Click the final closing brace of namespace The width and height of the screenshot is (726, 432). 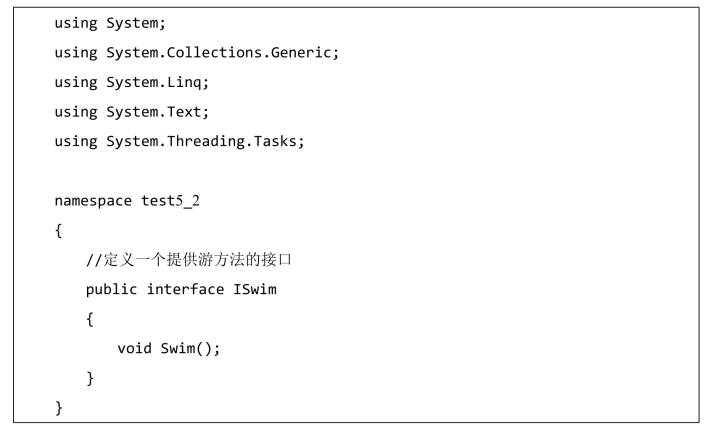58,408
